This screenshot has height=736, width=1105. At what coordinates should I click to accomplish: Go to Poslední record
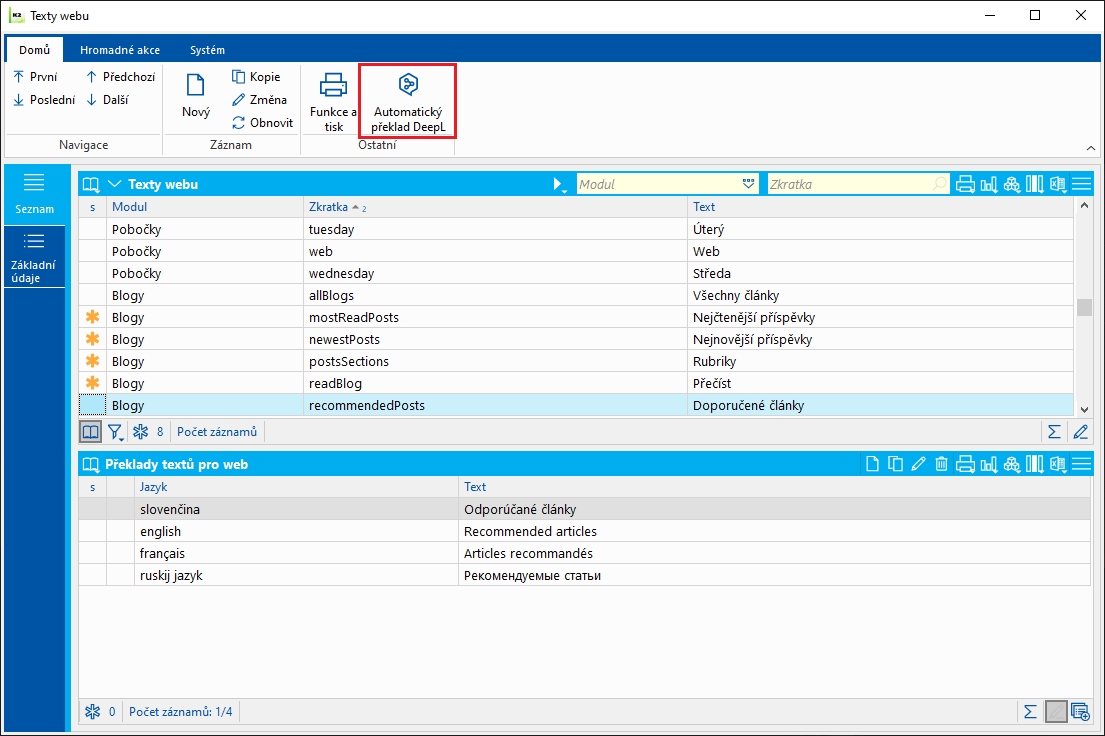tap(44, 100)
